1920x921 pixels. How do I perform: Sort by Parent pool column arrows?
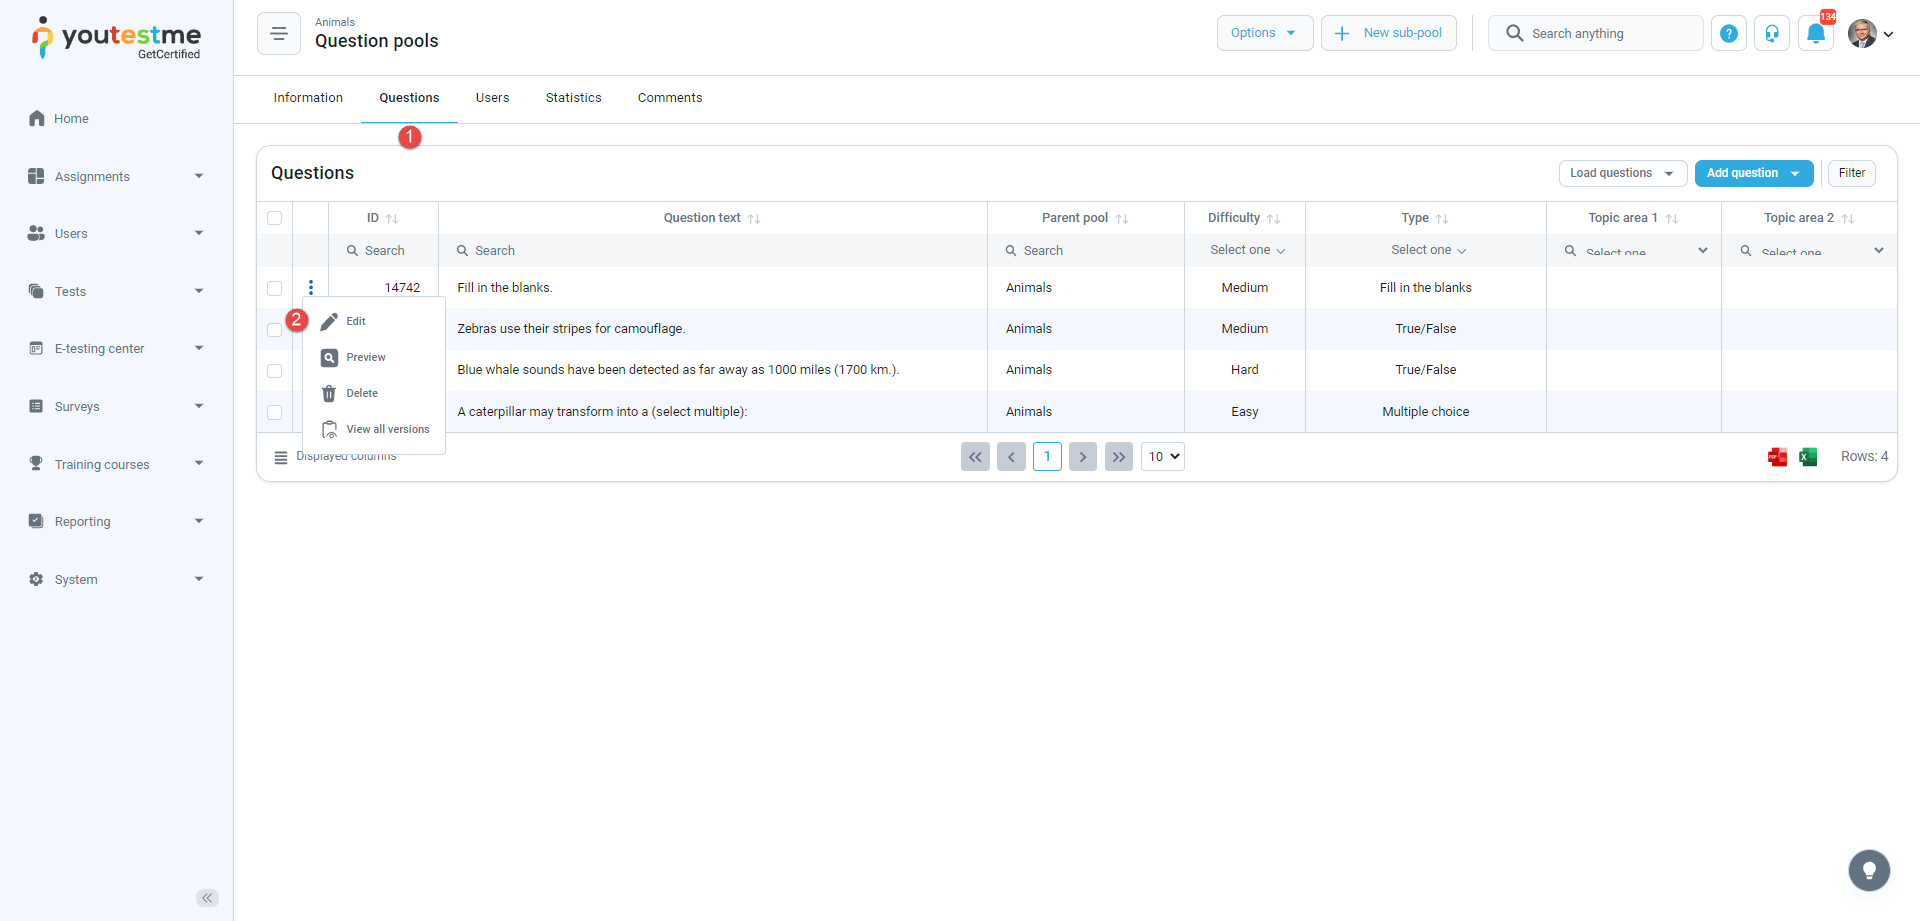point(1122,219)
